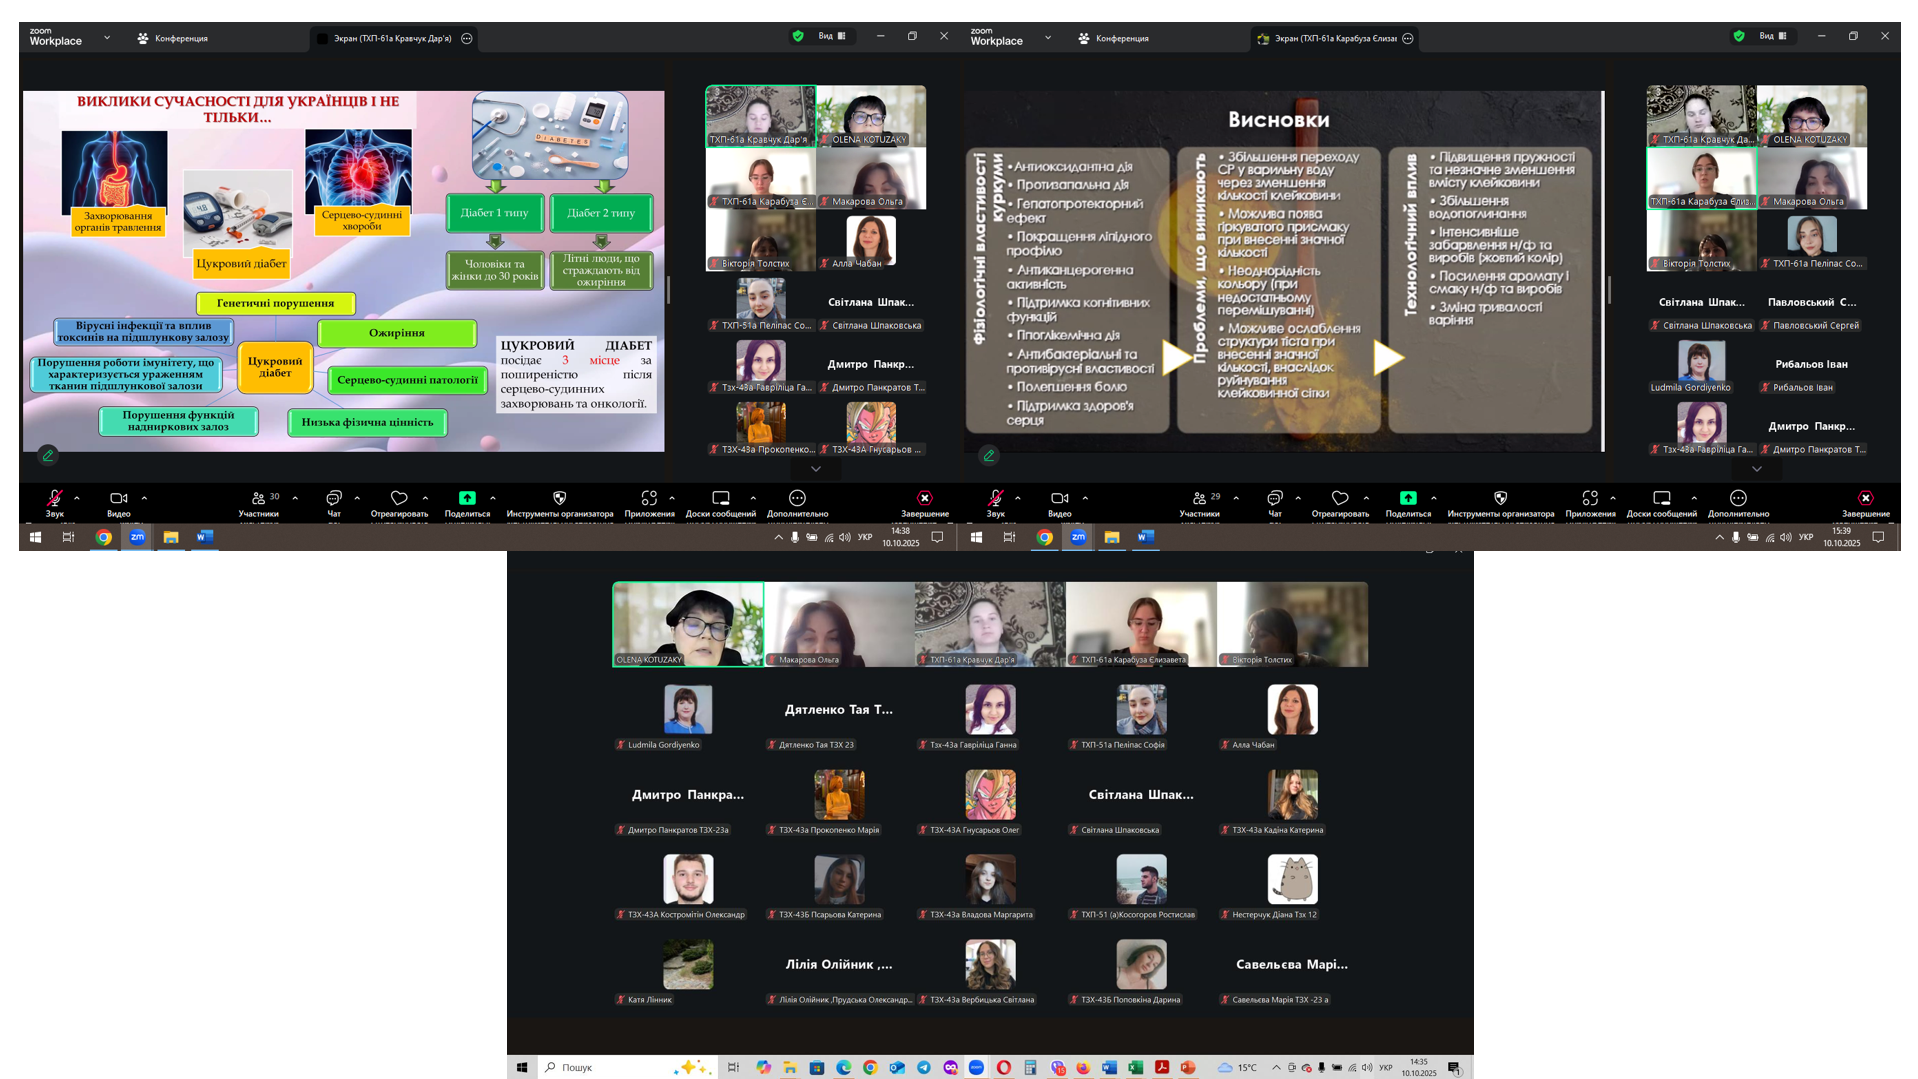Image resolution: width=1918 pixels, height=1079 pixels.
Task: Toggle video camera in the left Zoom window
Action: 118,498
